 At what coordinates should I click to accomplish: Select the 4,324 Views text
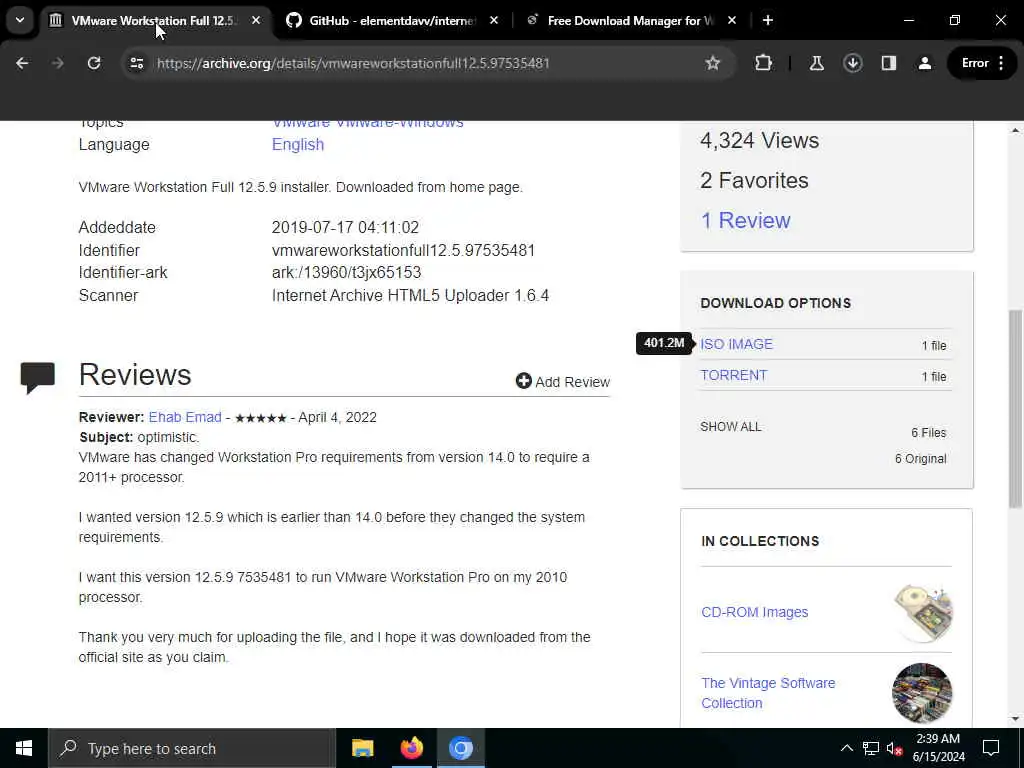click(x=760, y=140)
